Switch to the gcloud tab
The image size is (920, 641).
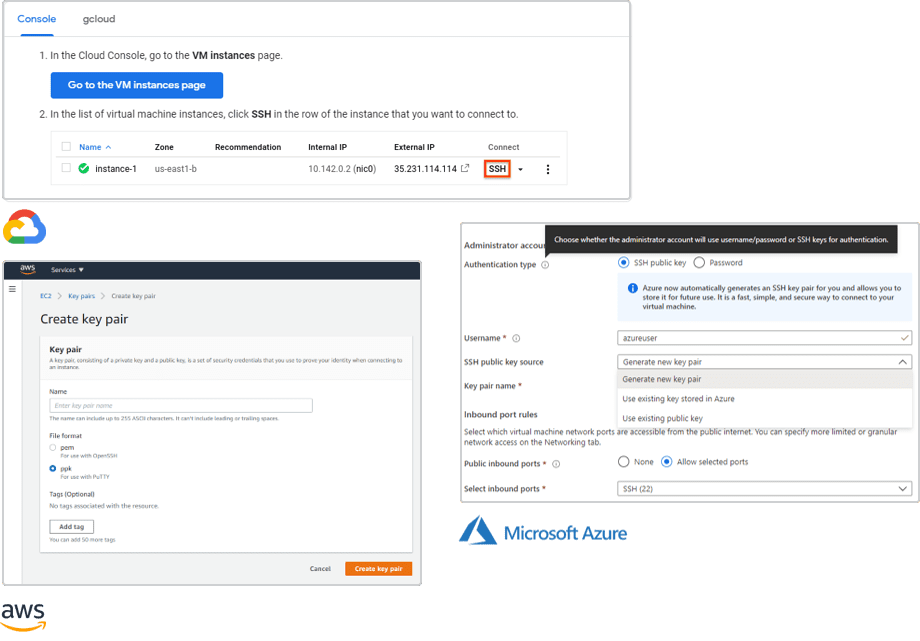(x=99, y=19)
